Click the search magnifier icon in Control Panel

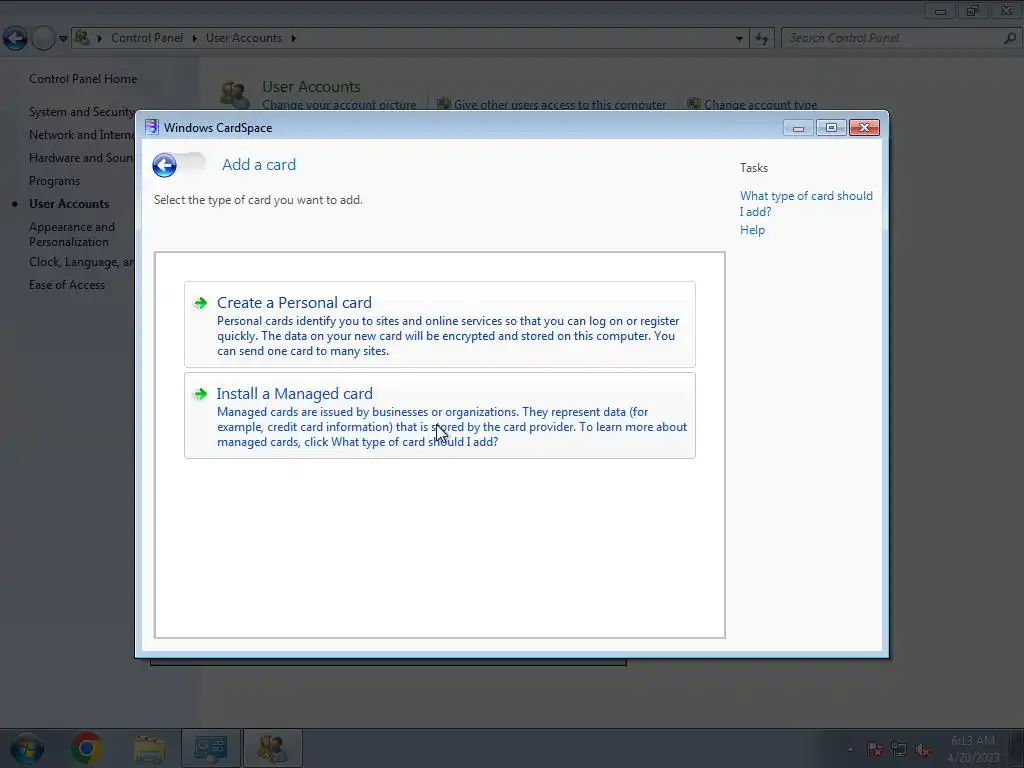click(1010, 39)
